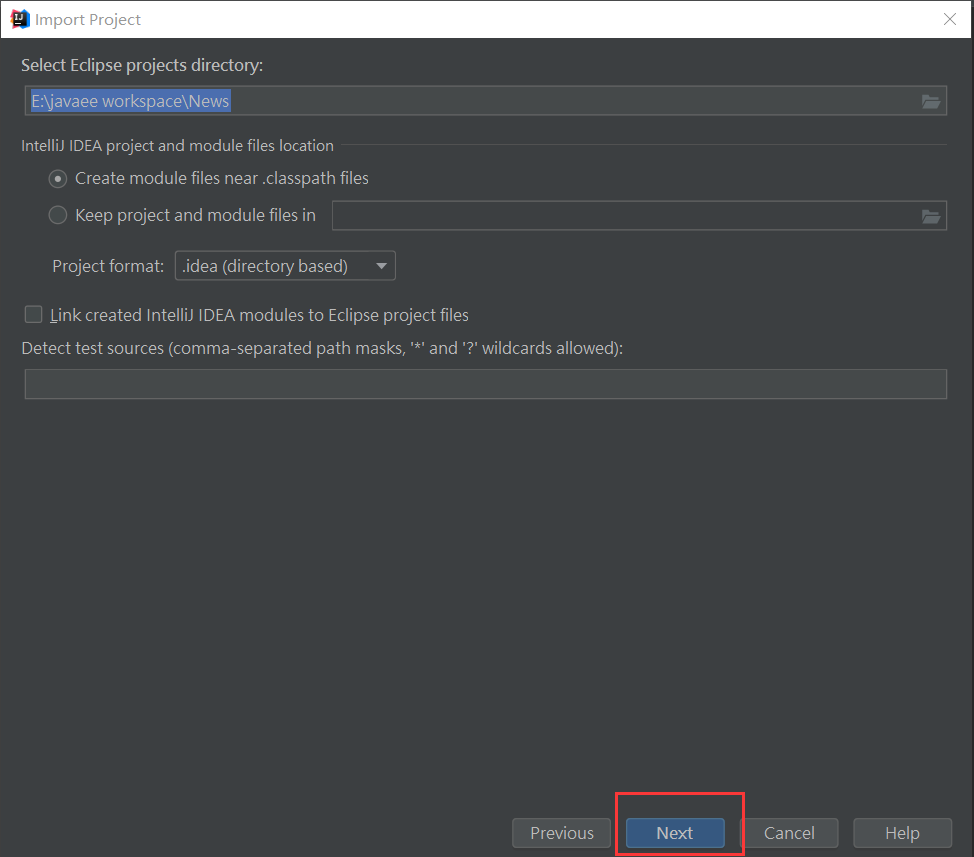974x857 pixels.
Task: Click the 'Select Eclipse projects directory:' label
Action: 142,65
